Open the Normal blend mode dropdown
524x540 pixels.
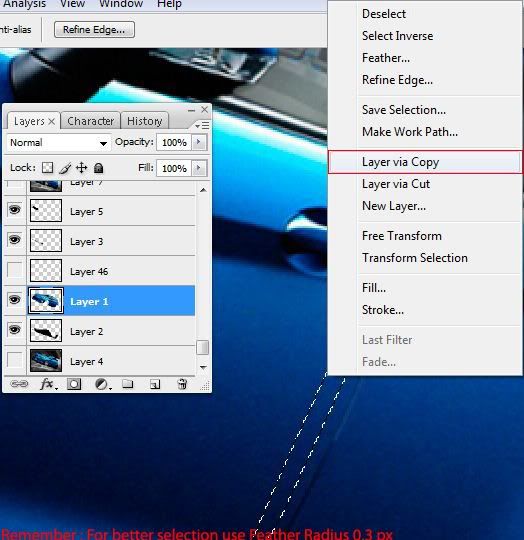[59, 143]
